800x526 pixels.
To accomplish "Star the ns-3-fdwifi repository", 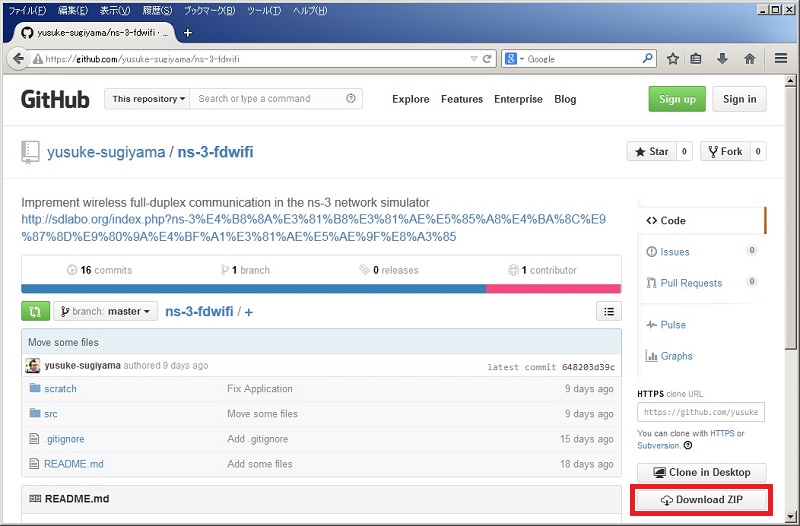I will (651, 152).
